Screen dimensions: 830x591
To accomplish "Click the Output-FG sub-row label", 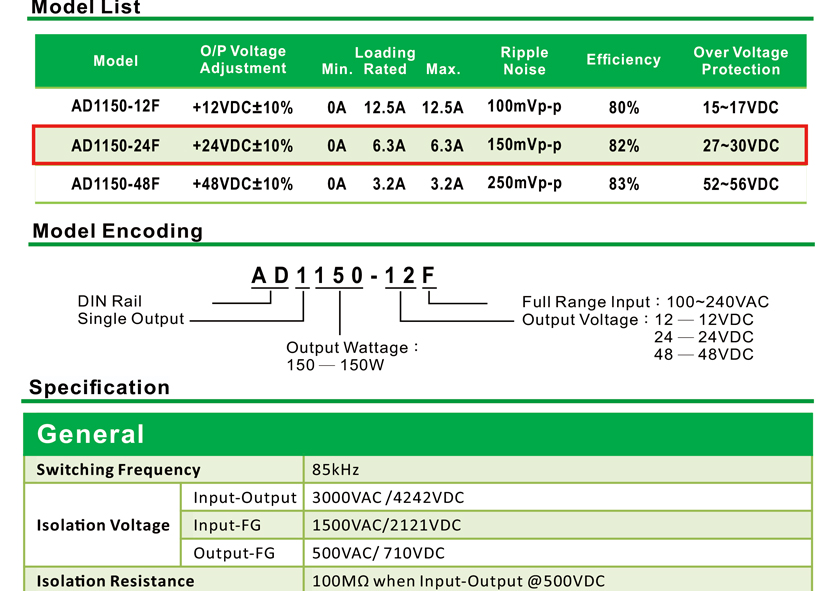I will [234, 553].
